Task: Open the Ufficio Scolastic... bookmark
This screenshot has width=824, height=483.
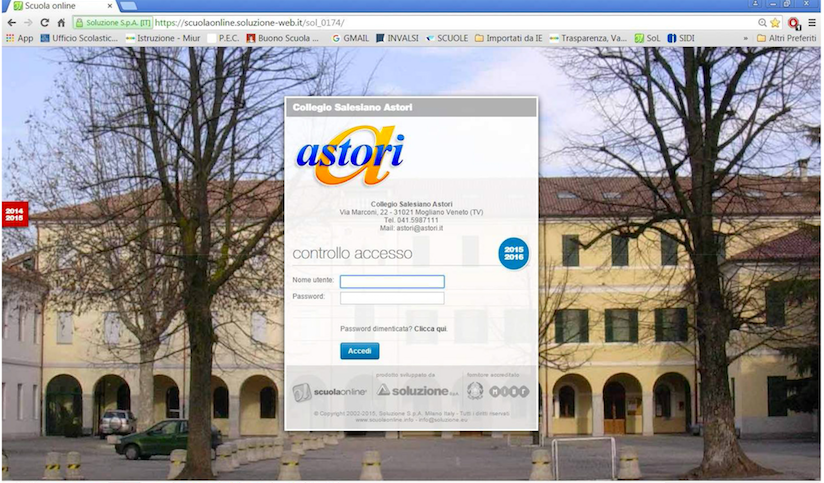Action: pyautogui.click(x=79, y=38)
